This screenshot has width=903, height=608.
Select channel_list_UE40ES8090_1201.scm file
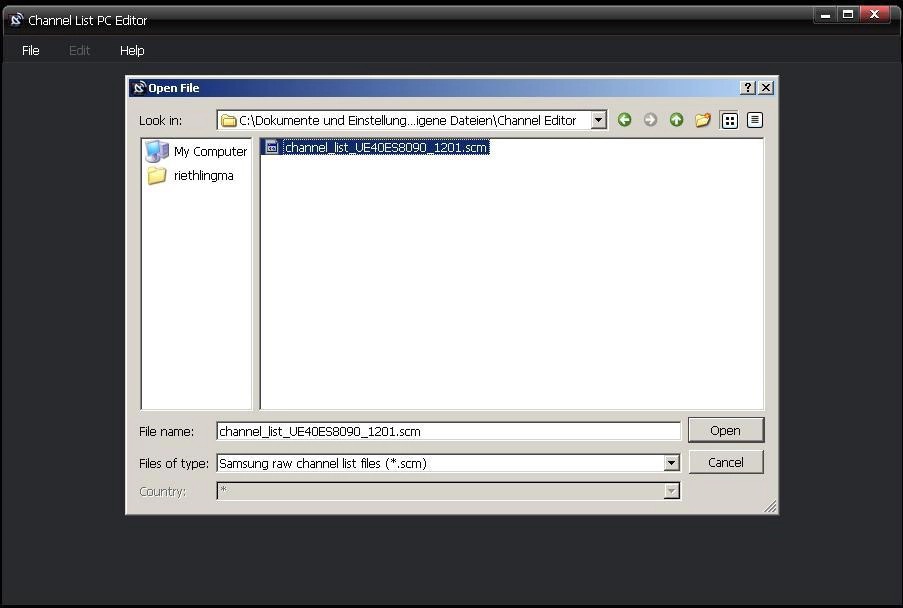385,148
